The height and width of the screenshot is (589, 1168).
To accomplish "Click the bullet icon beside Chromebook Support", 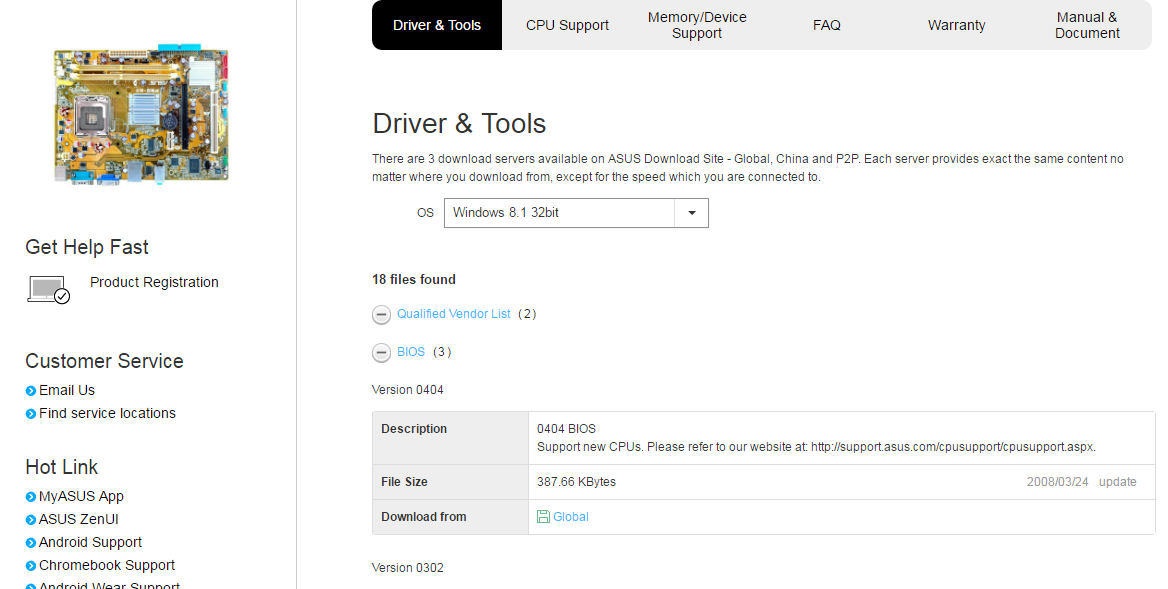I will [x=31, y=566].
